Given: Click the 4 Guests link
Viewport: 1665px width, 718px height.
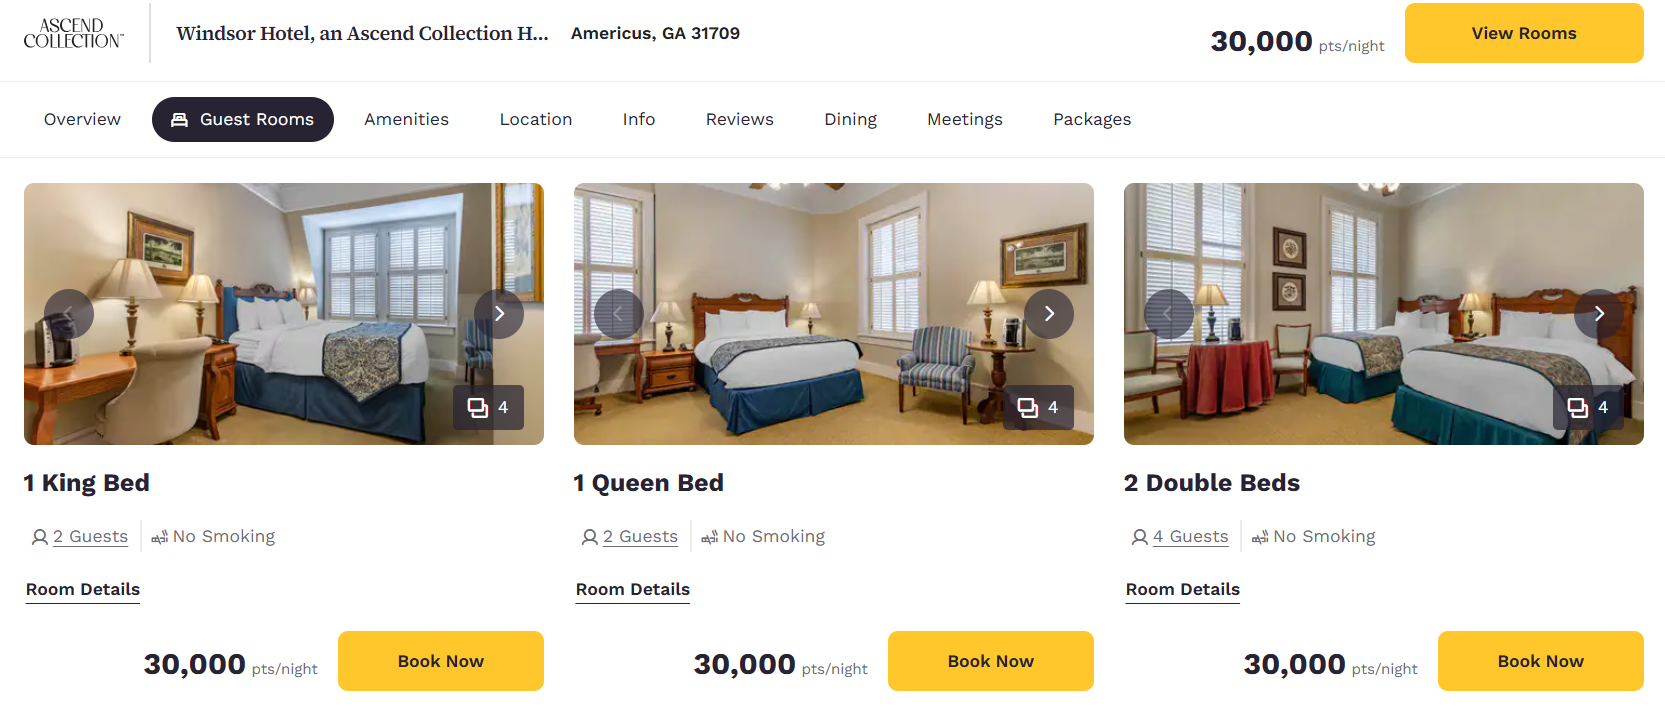Looking at the screenshot, I should [1190, 537].
